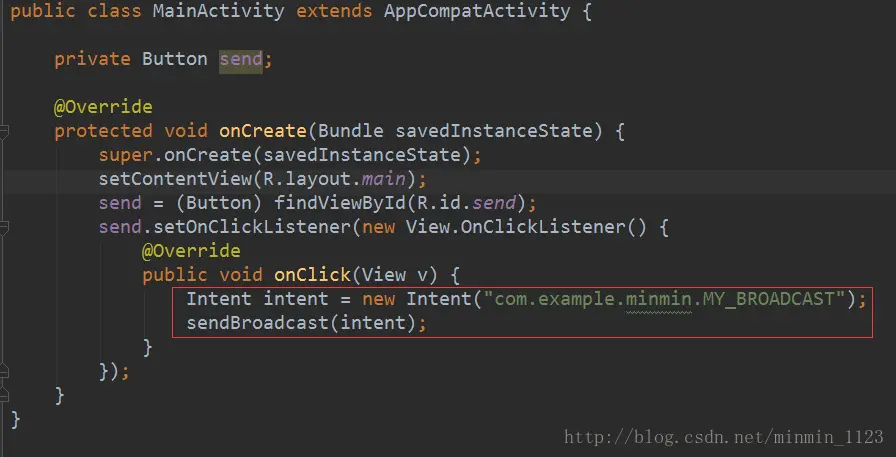Click the @Override annotation above protected void onCreate
Screen dimensions: 896x457
[103, 107]
